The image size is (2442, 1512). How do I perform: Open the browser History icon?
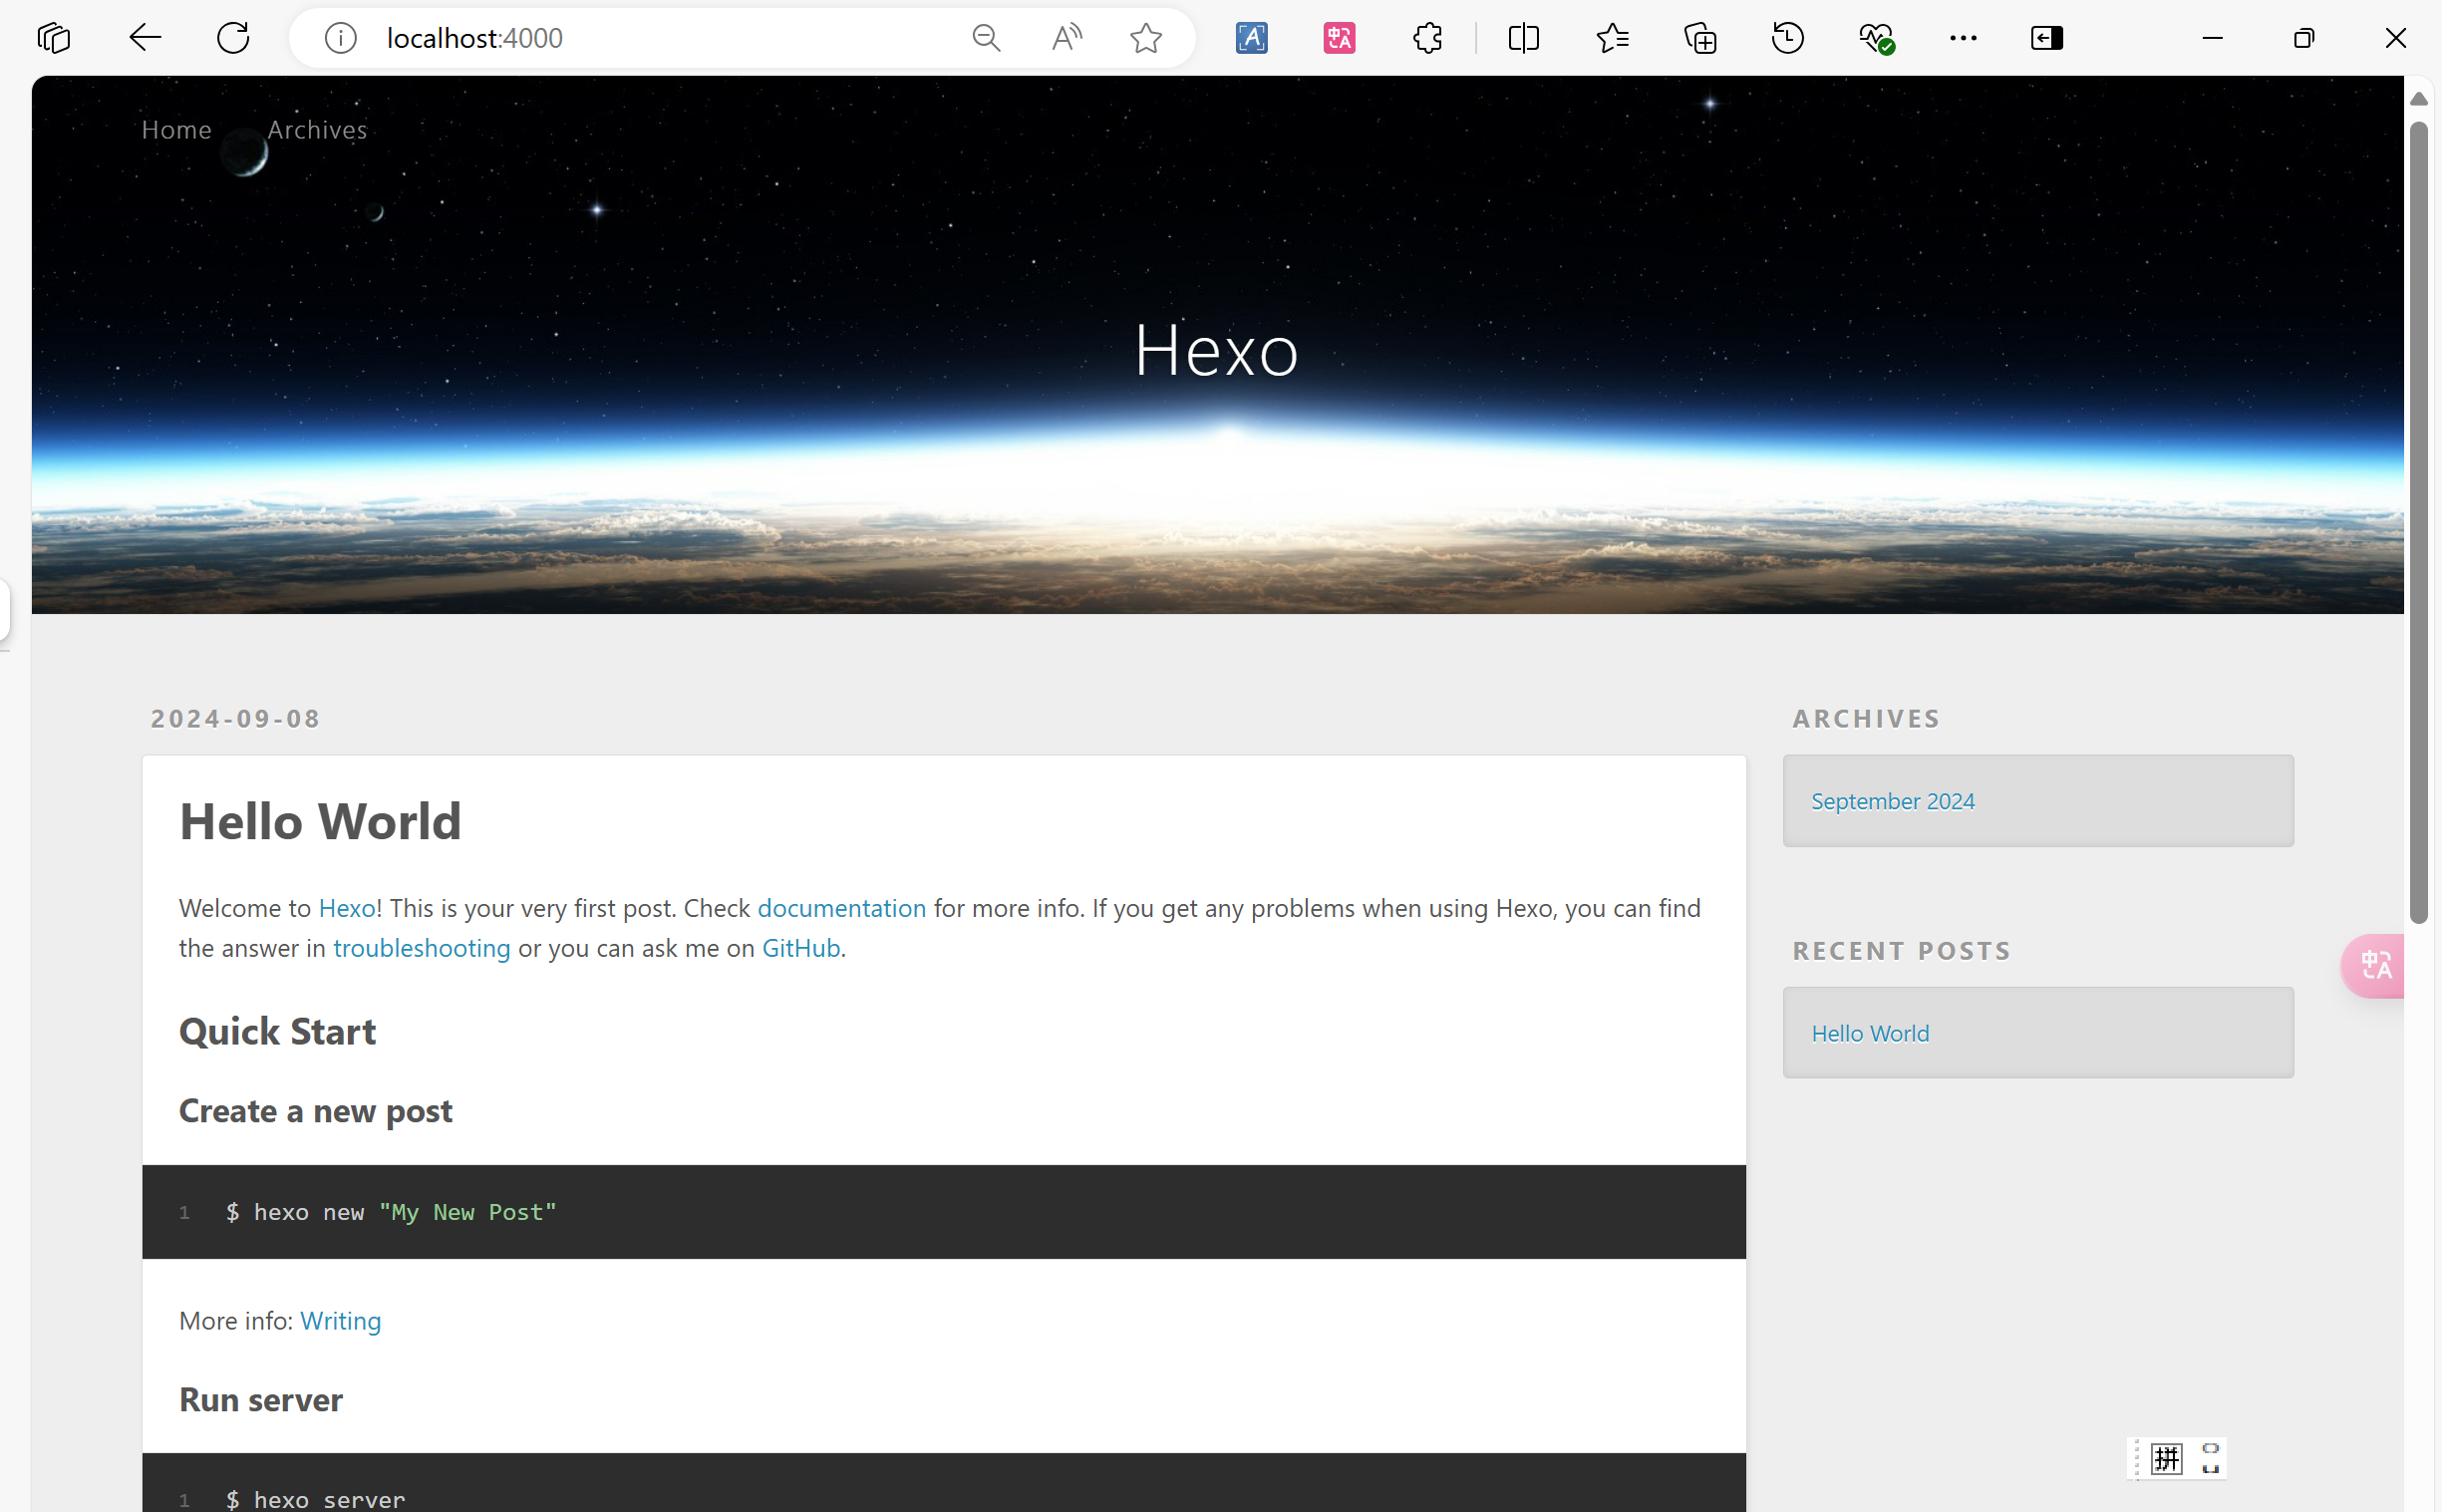pyautogui.click(x=1787, y=38)
